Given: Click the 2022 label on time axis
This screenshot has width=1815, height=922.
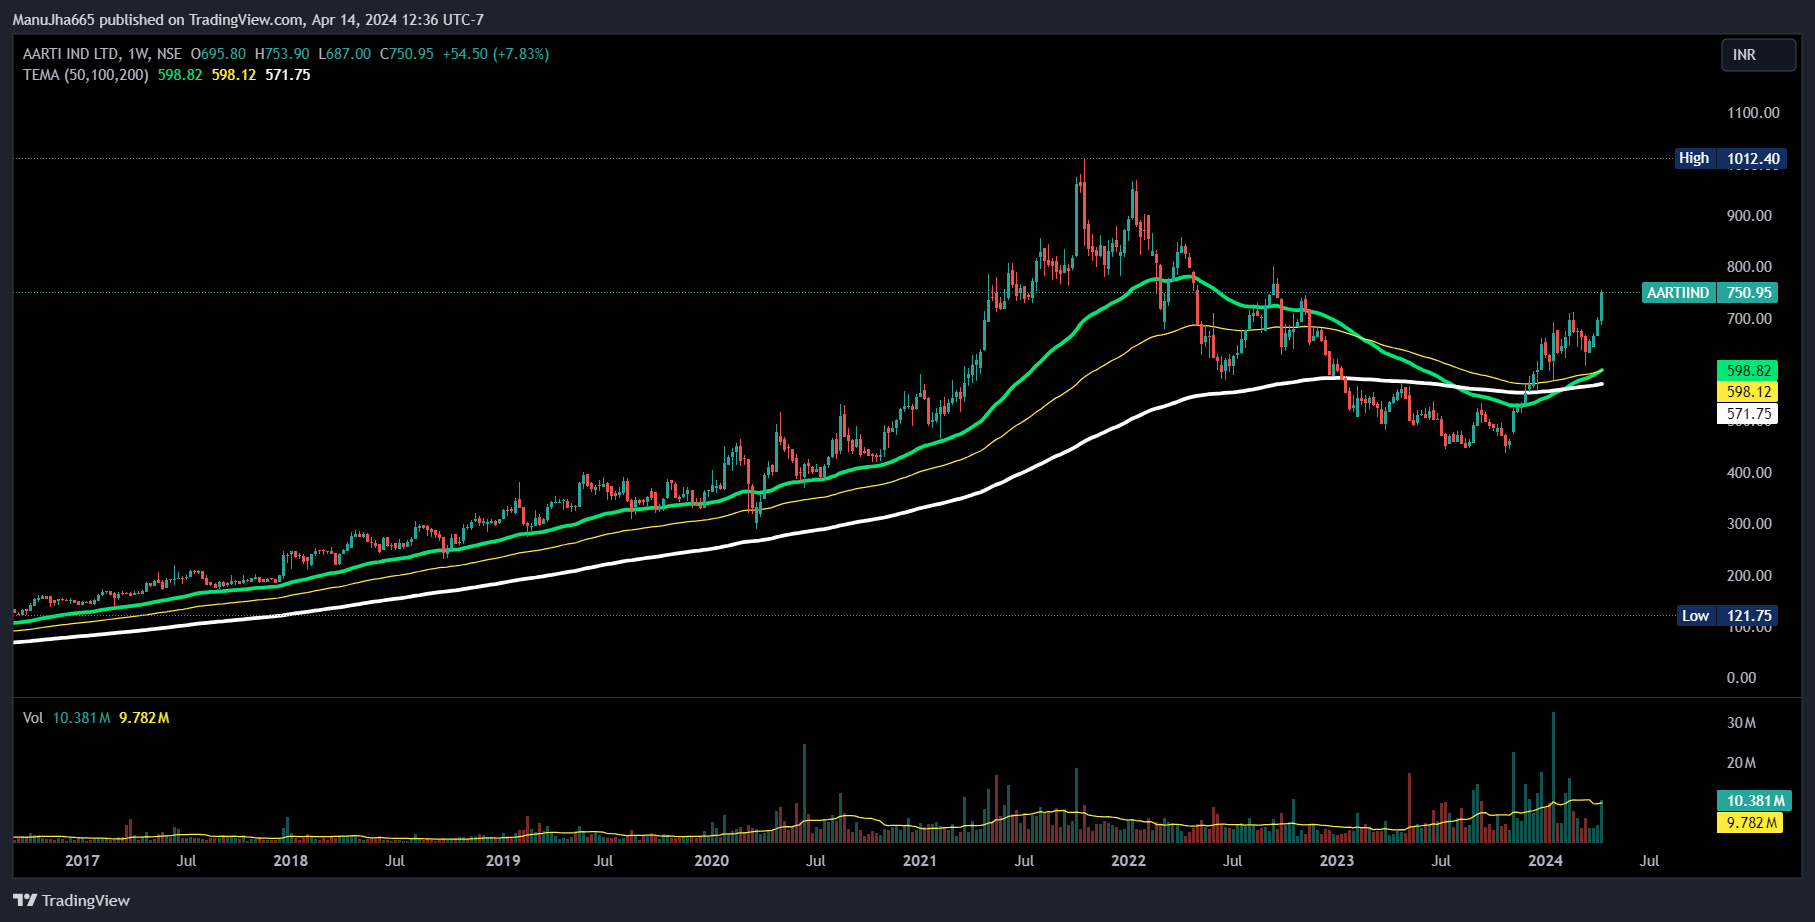Looking at the screenshot, I should (1129, 861).
